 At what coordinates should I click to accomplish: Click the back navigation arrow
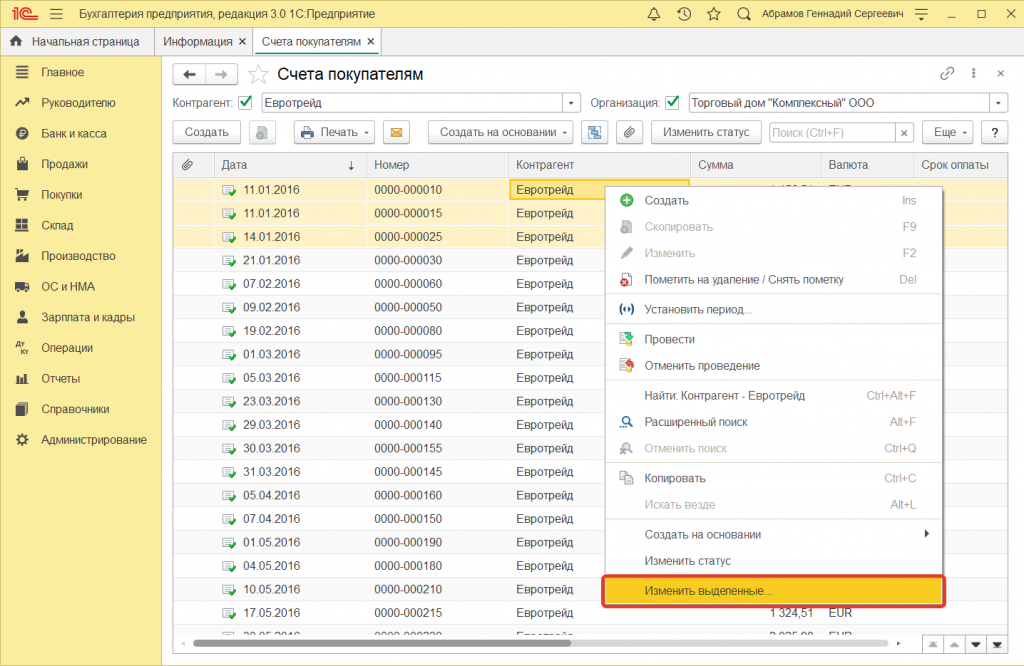click(x=190, y=74)
